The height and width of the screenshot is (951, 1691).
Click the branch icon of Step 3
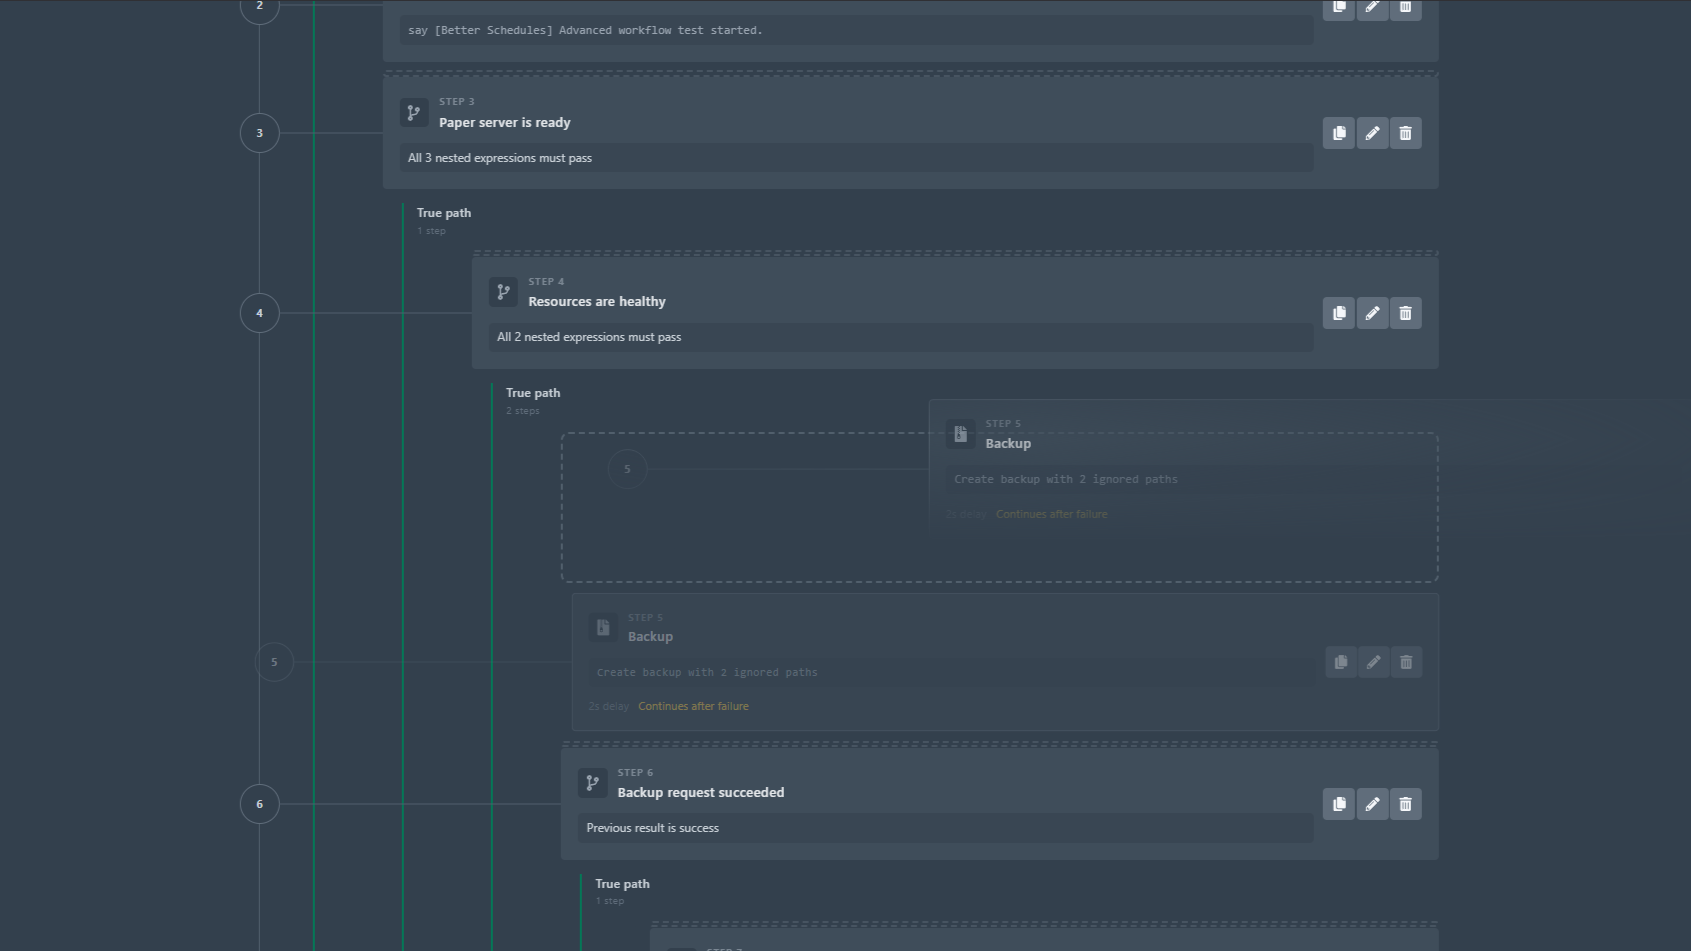414,113
